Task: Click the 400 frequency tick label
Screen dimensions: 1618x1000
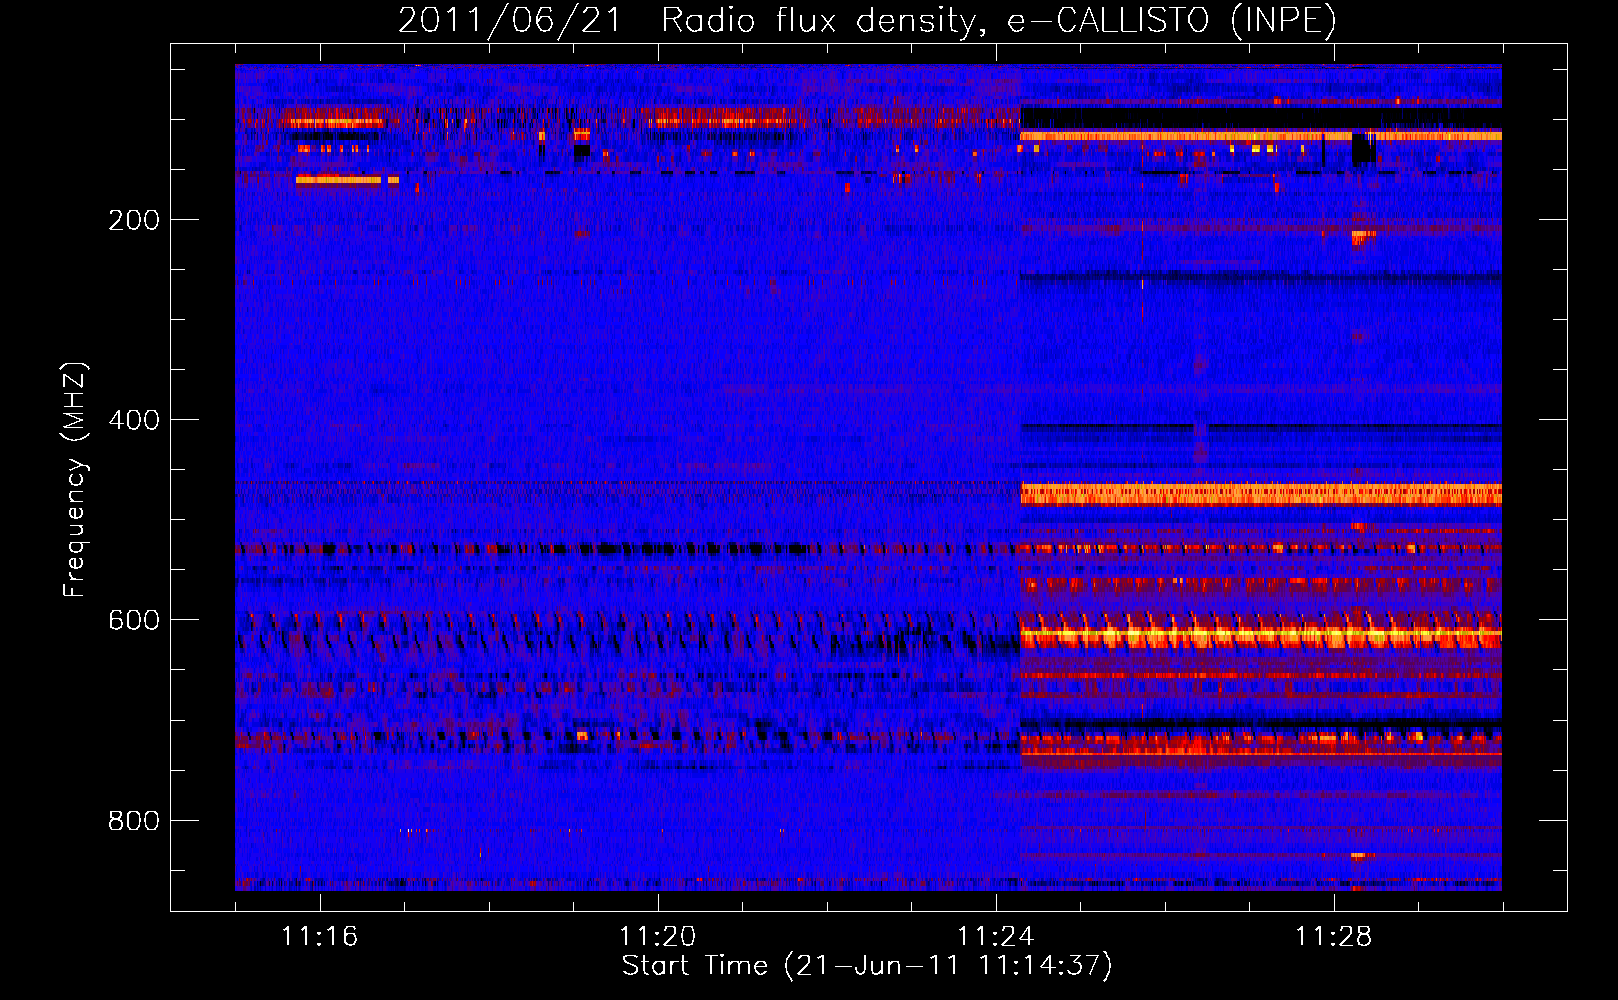Action: click(x=134, y=420)
